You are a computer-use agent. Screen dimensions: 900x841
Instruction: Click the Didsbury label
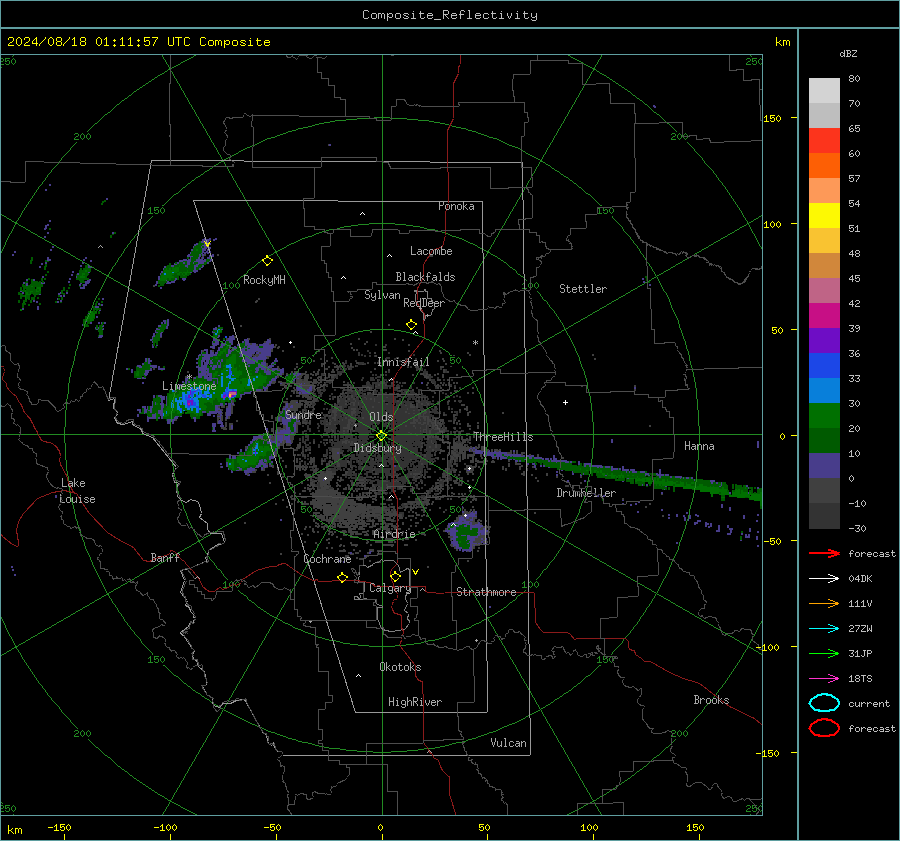coord(378,448)
